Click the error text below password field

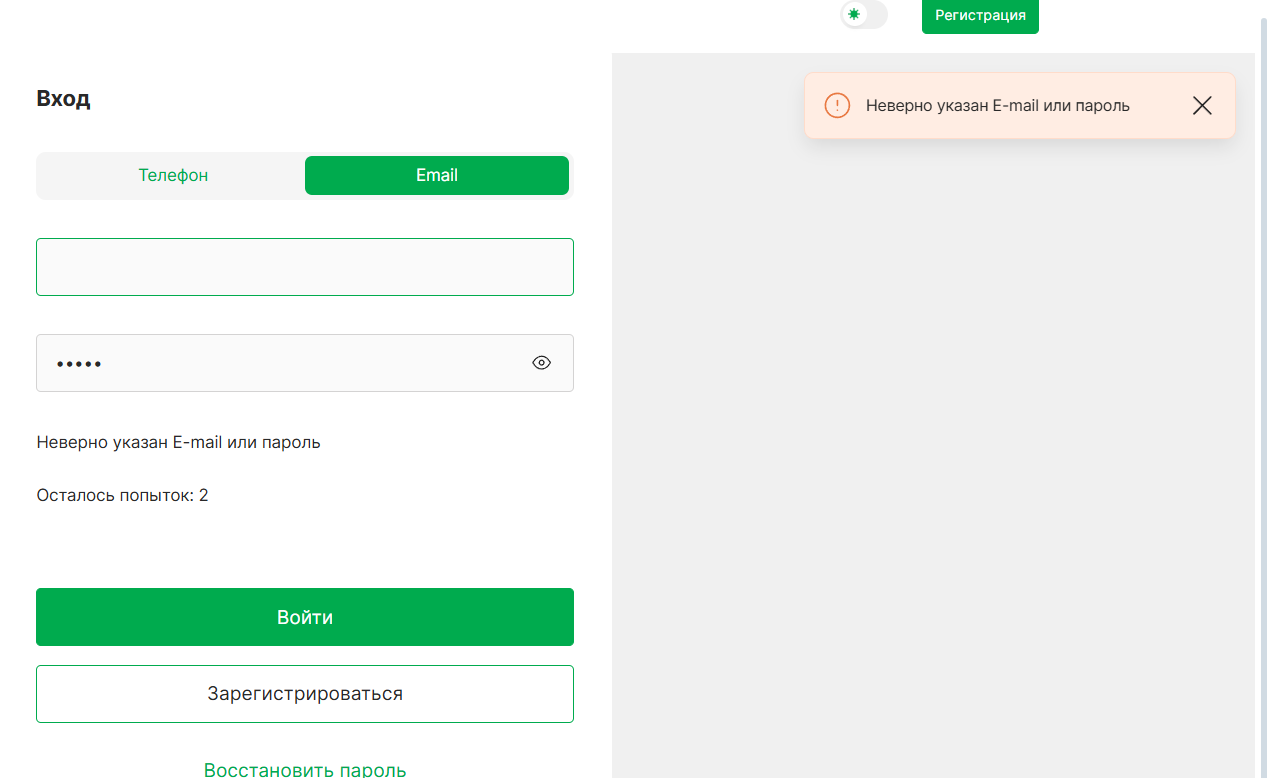(x=178, y=442)
